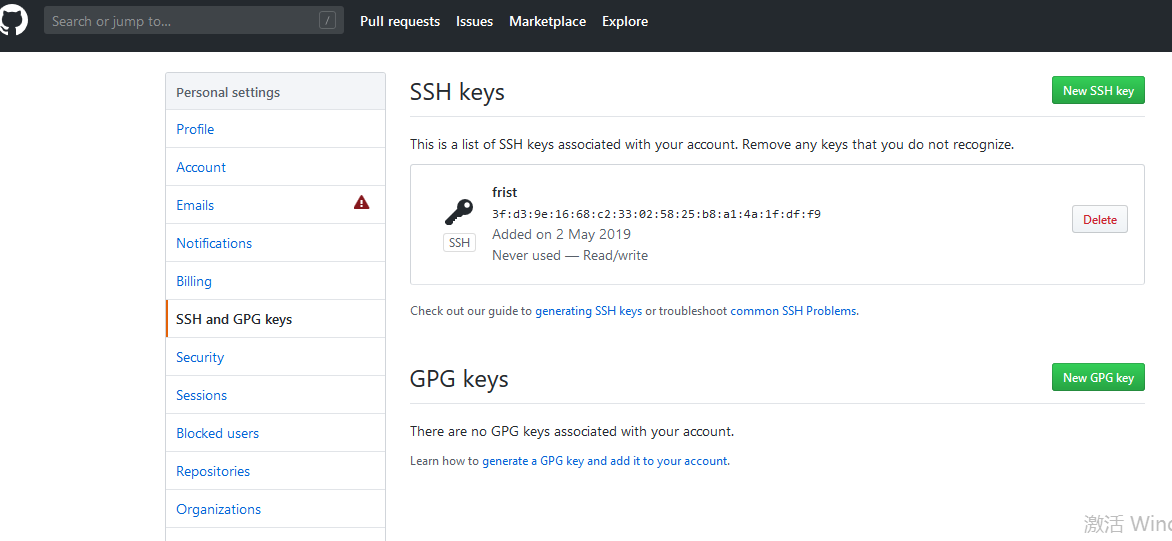Open common SSH Problems link
Screen dimensions: 1172x541
794,311
